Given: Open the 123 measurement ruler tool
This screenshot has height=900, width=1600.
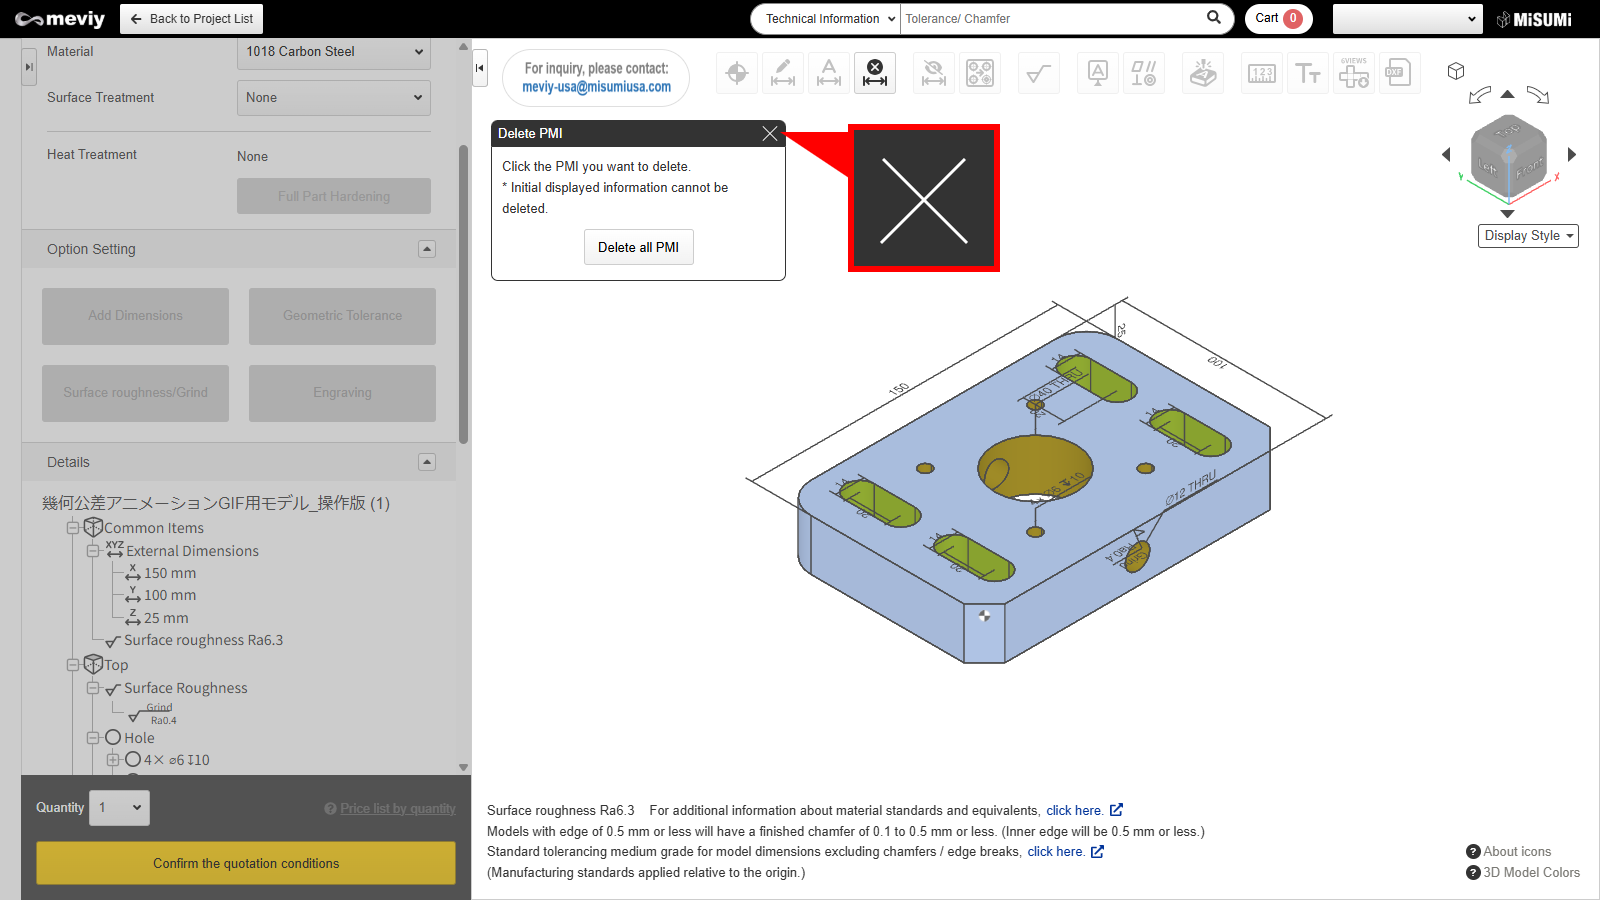Looking at the screenshot, I should (1262, 73).
